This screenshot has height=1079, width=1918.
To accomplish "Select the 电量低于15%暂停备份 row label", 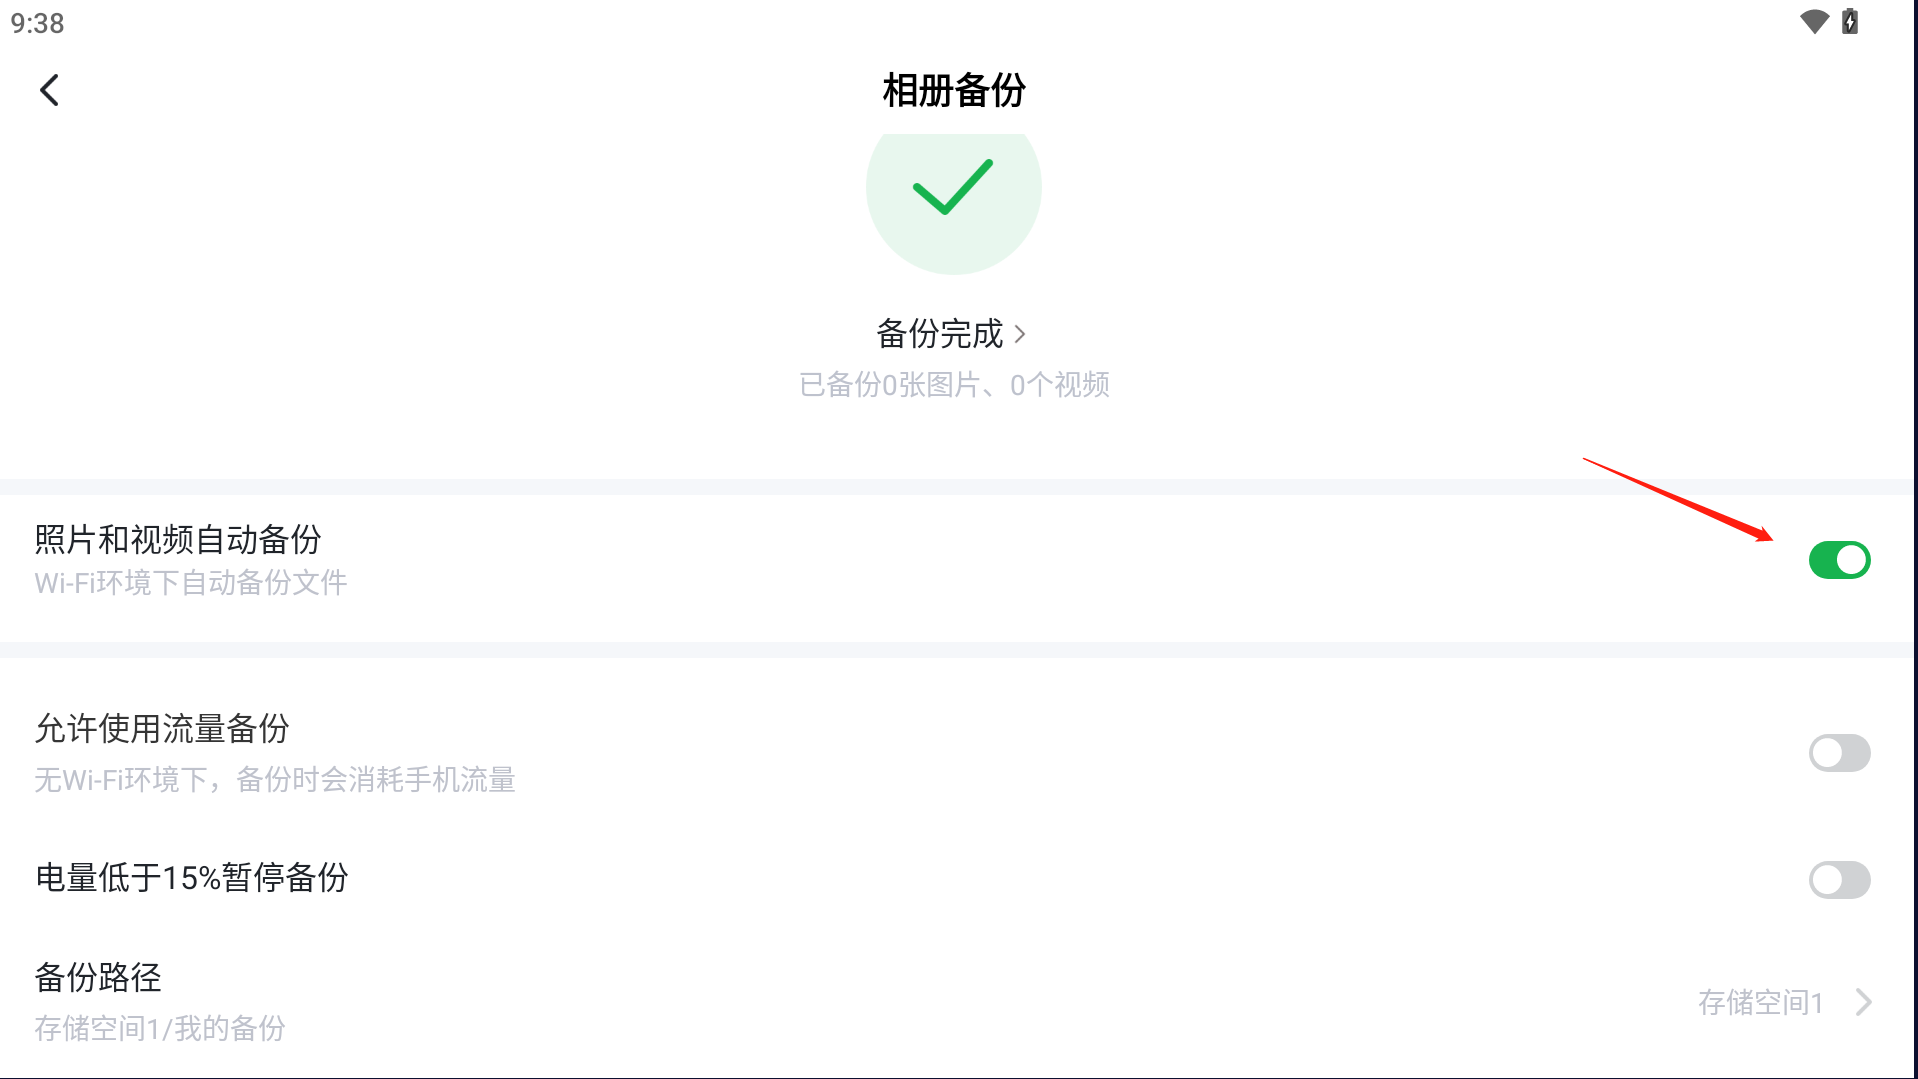I will click(192, 878).
